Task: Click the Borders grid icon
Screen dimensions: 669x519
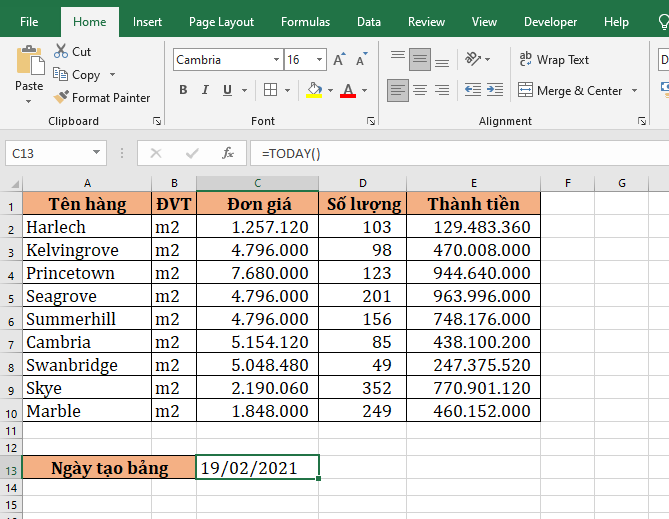Action: [270, 91]
